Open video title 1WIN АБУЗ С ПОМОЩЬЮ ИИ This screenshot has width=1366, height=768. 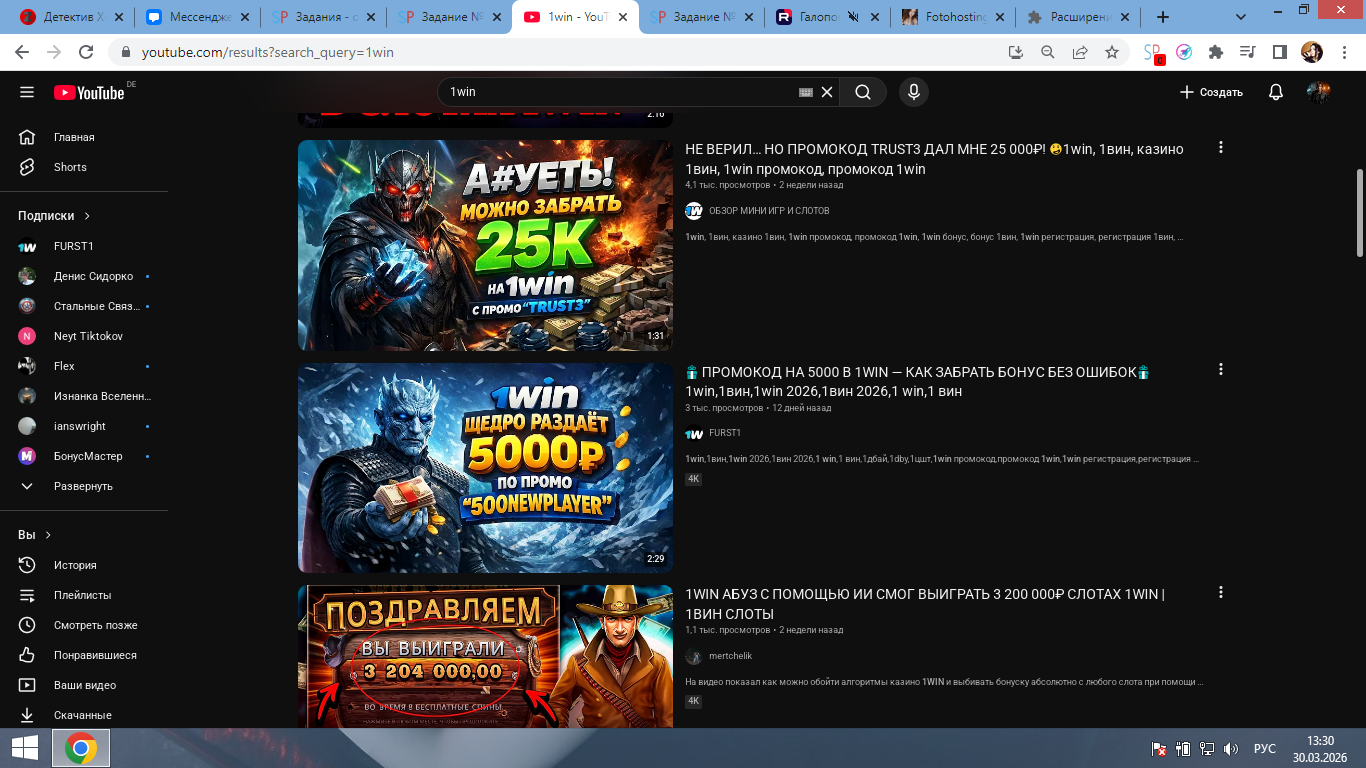(x=925, y=604)
